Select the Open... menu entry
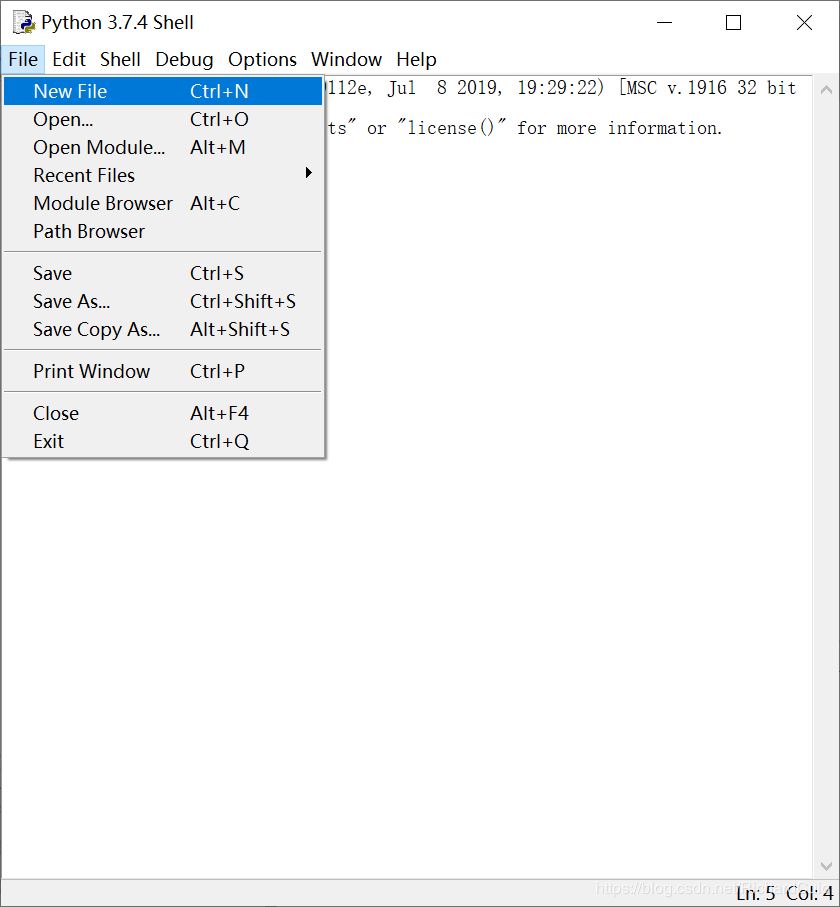This screenshot has height=907, width=840. (163, 120)
